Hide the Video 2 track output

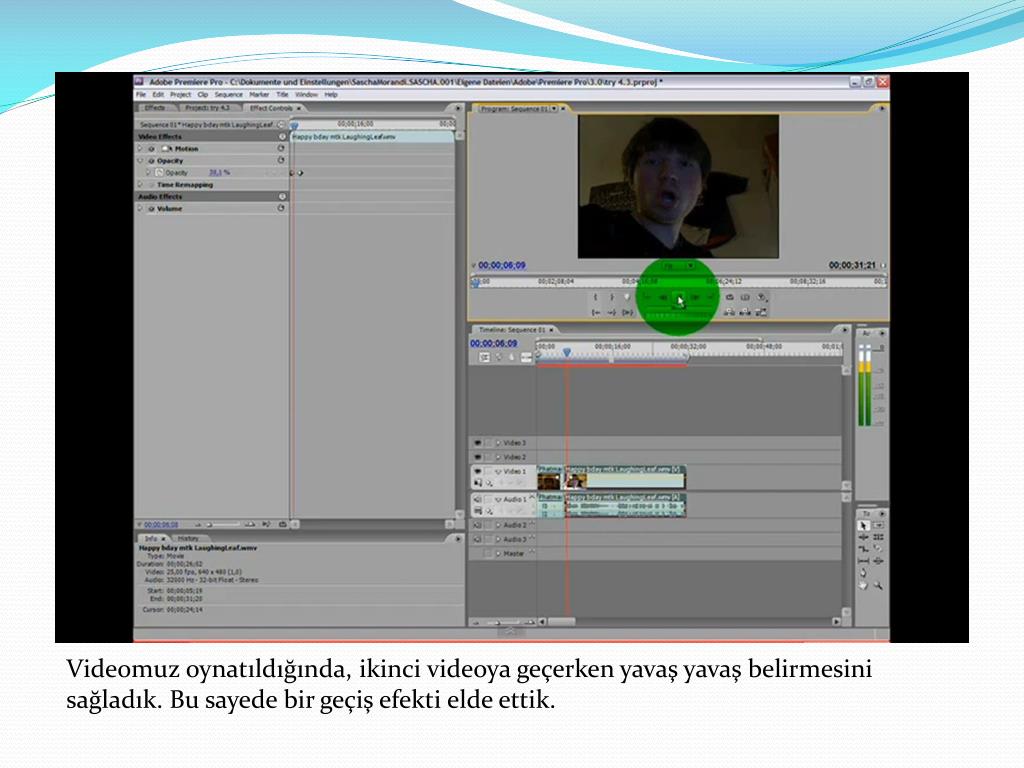click(x=477, y=457)
